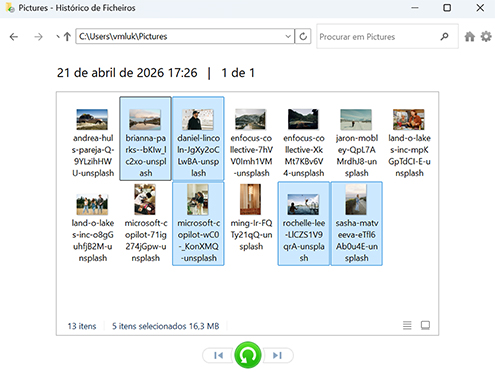Go up one folder level arrow
The image size is (495, 372).
tap(67, 36)
